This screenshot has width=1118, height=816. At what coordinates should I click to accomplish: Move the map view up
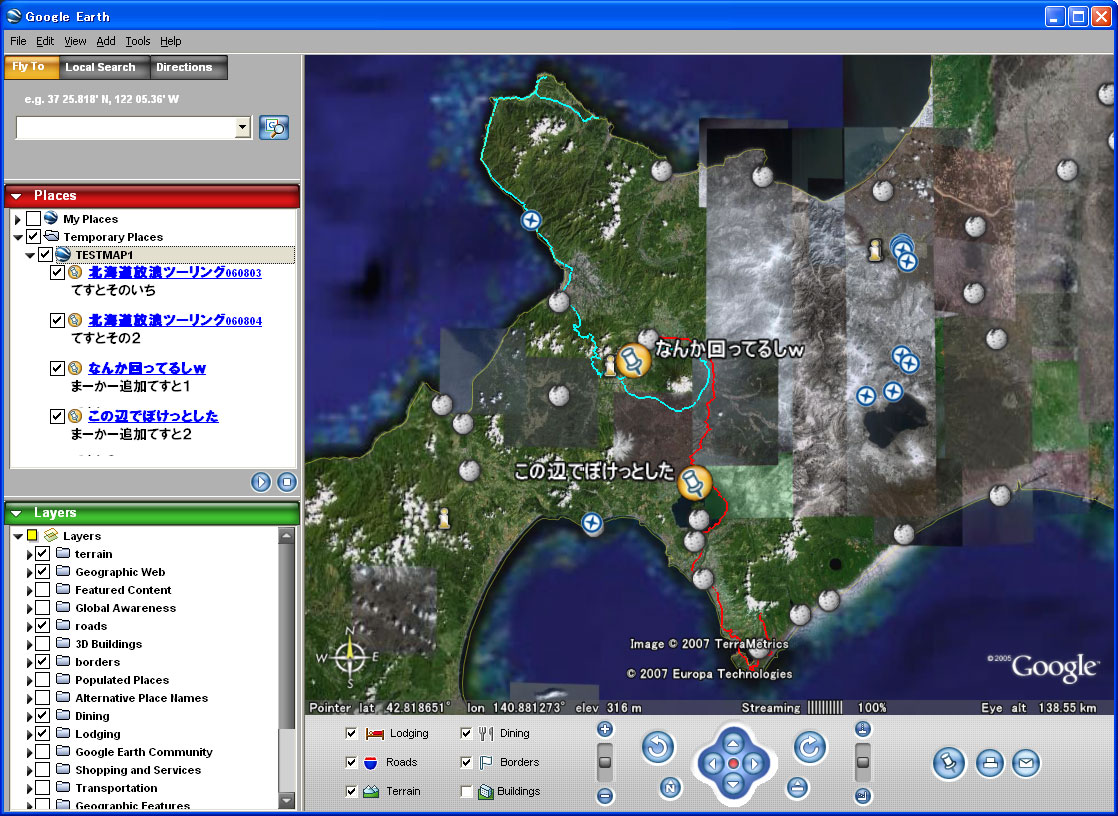click(734, 743)
